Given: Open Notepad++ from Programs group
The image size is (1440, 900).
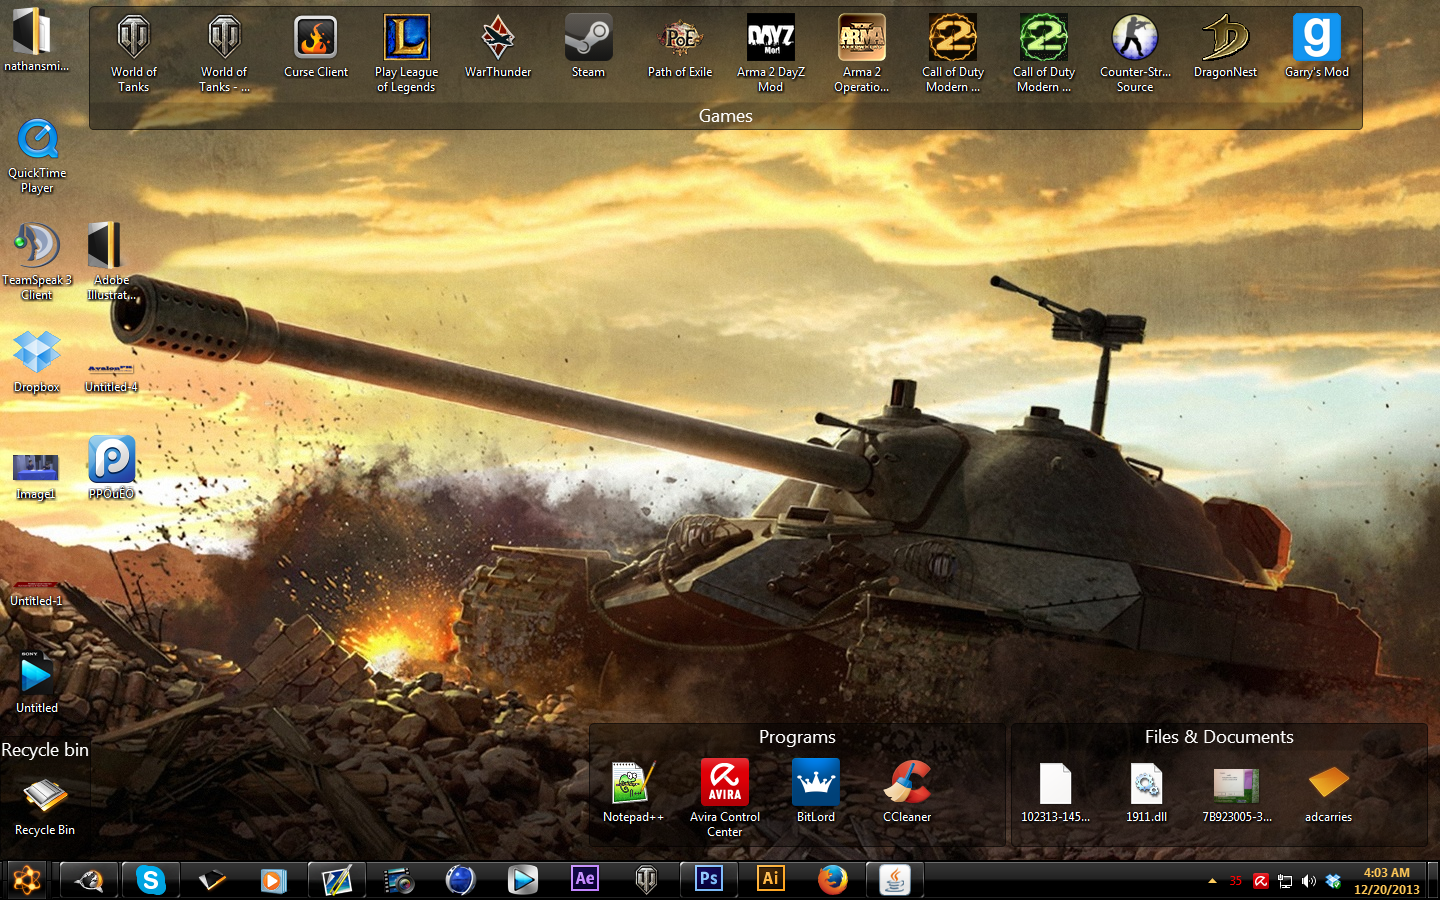Looking at the screenshot, I should 633,792.
